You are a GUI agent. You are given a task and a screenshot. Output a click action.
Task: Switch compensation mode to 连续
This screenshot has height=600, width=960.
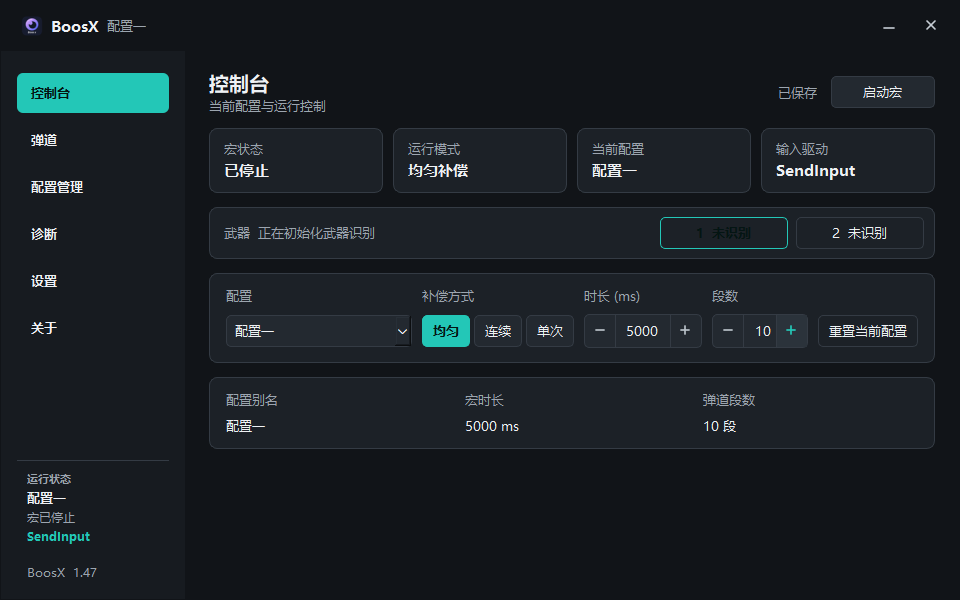pos(498,331)
